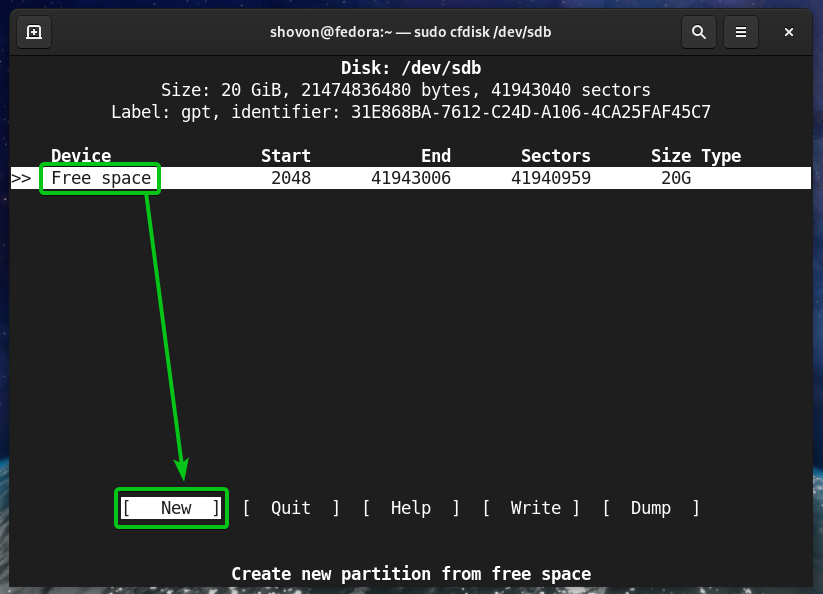
Task: Click the >> row selection marker
Action: [21, 179]
